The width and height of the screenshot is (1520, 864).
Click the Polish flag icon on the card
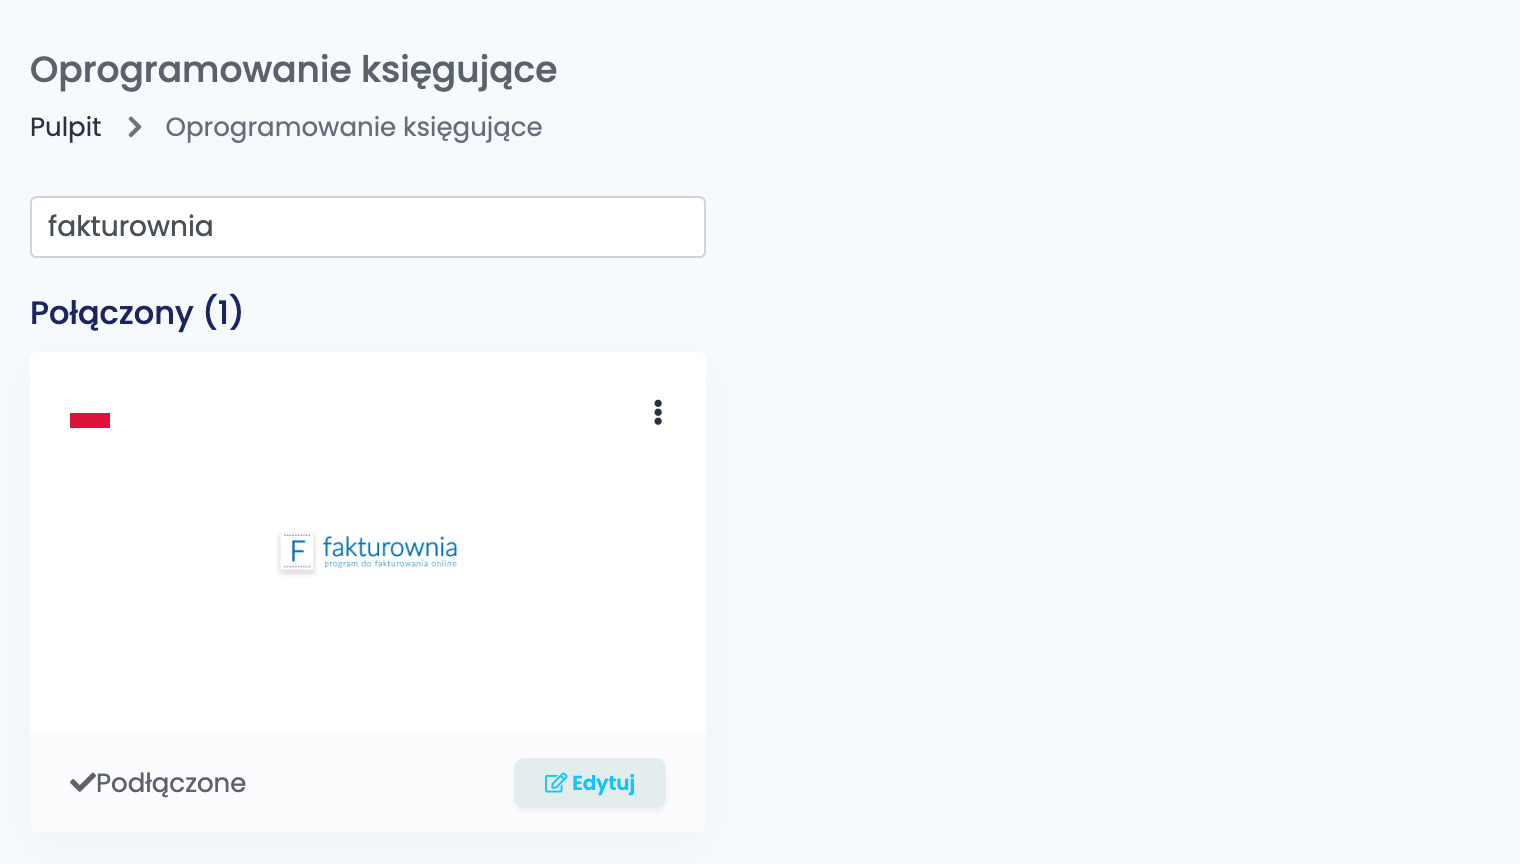90,413
